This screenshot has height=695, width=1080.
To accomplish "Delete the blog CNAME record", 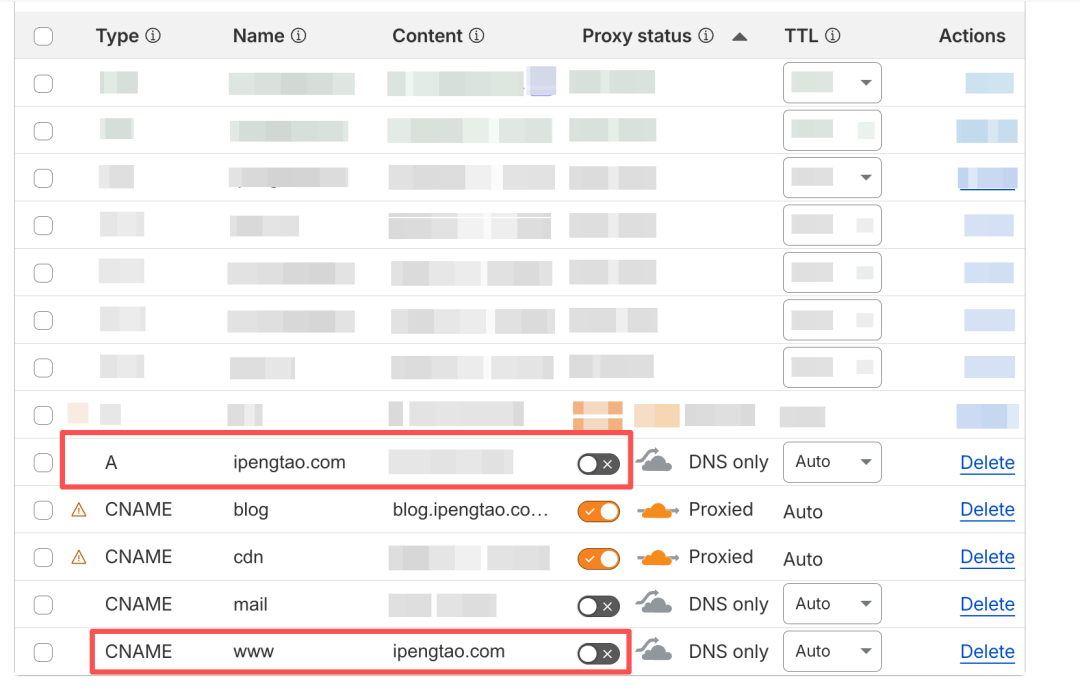I will pos(987,509).
